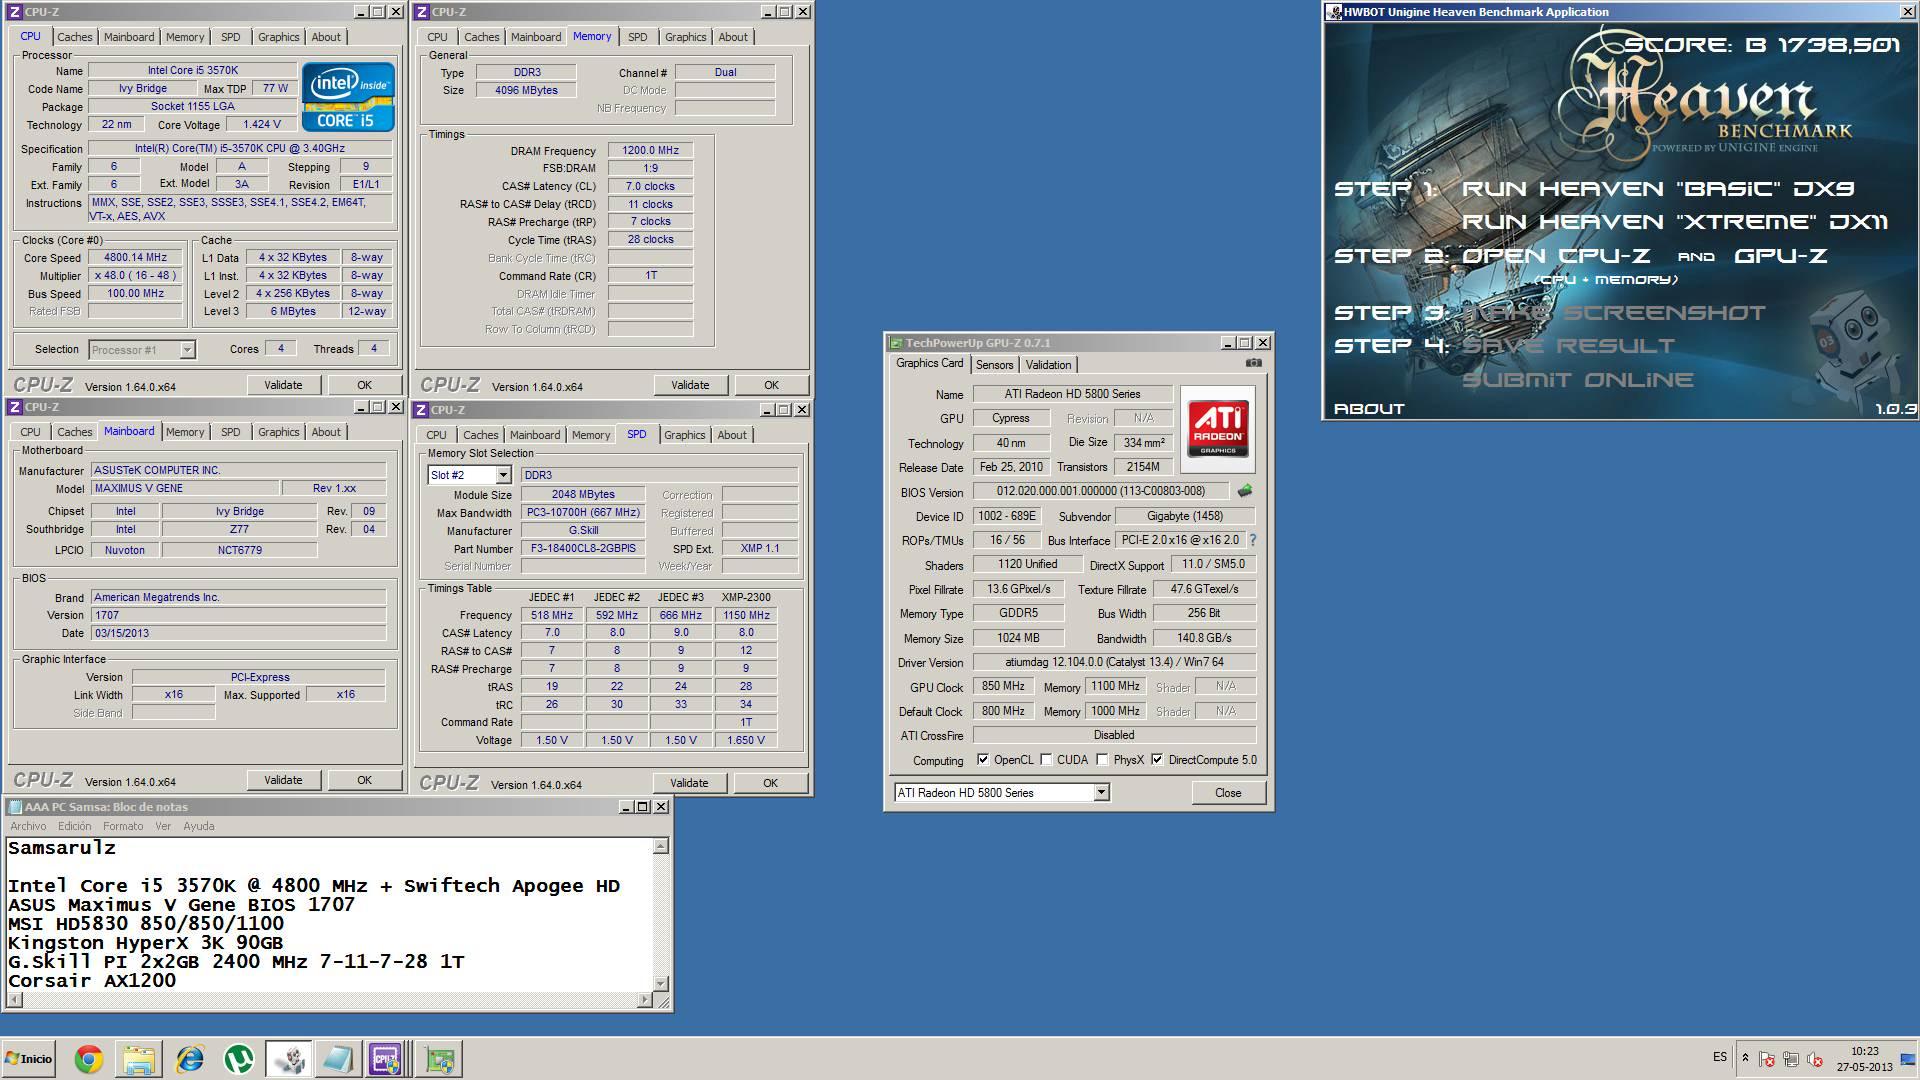This screenshot has height=1080, width=1920.
Task: Open the ATI Radeon HD 5800 Series dropdown
Action: (x=1101, y=793)
